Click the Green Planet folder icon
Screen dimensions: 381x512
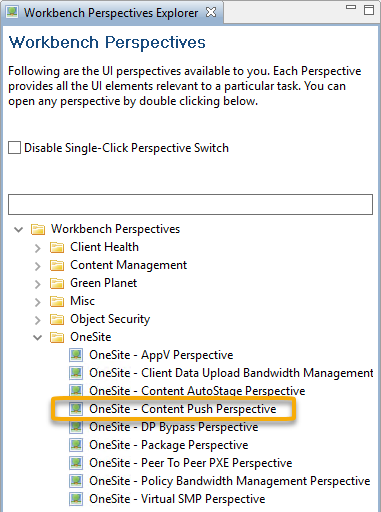[x=57, y=283]
